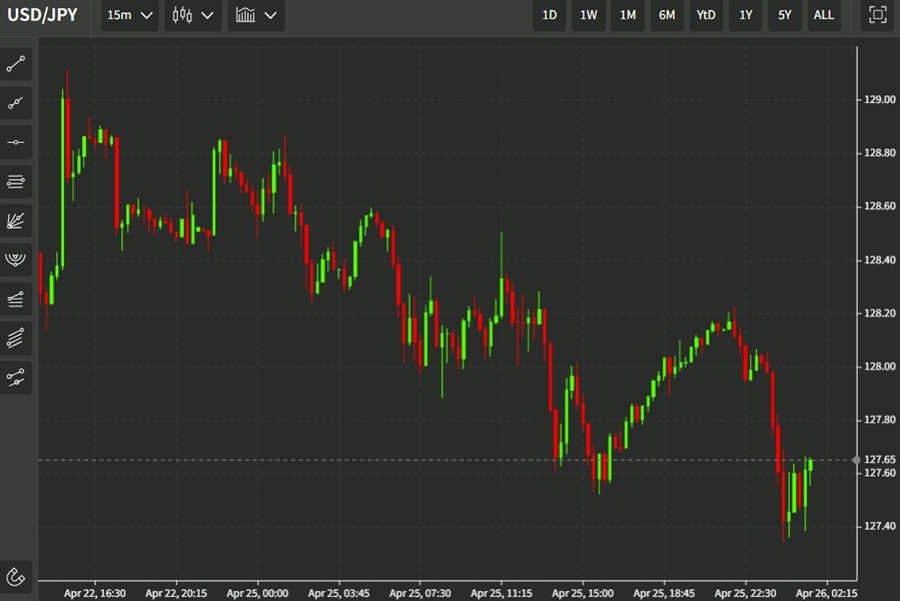The image size is (900, 601).
Task: Select the regression channel tool
Action: [16, 378]
